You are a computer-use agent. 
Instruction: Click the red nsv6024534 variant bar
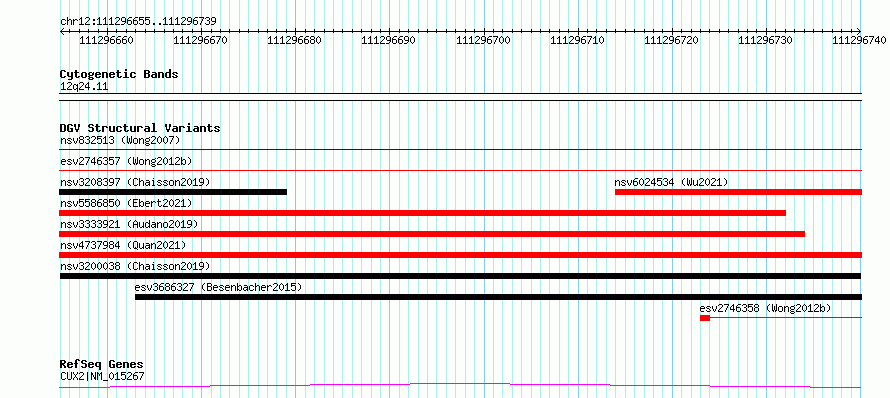pyautogui.click(x=738, y=192)
